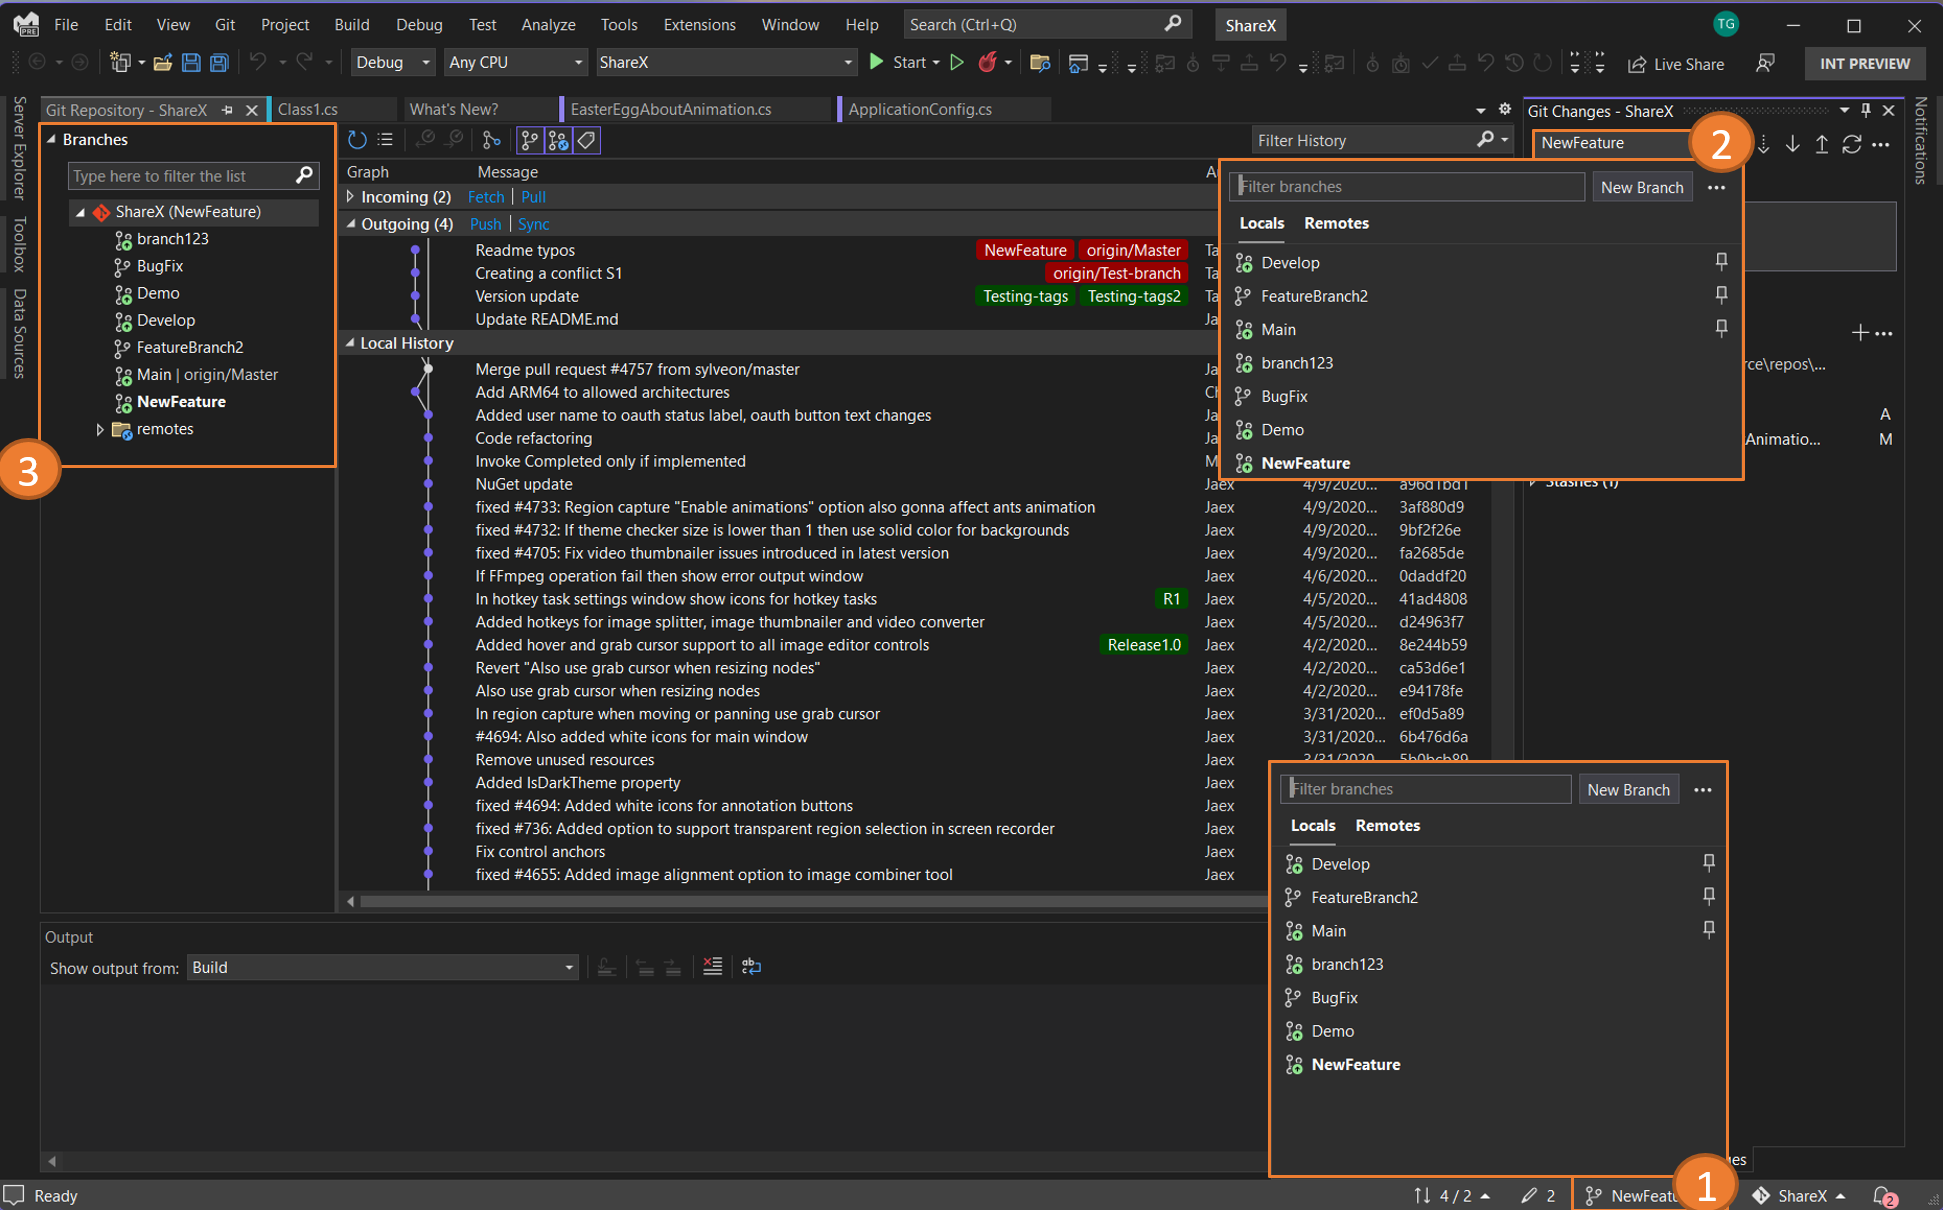Select the Push link in Outgoing commits

[x=481, y=223]
